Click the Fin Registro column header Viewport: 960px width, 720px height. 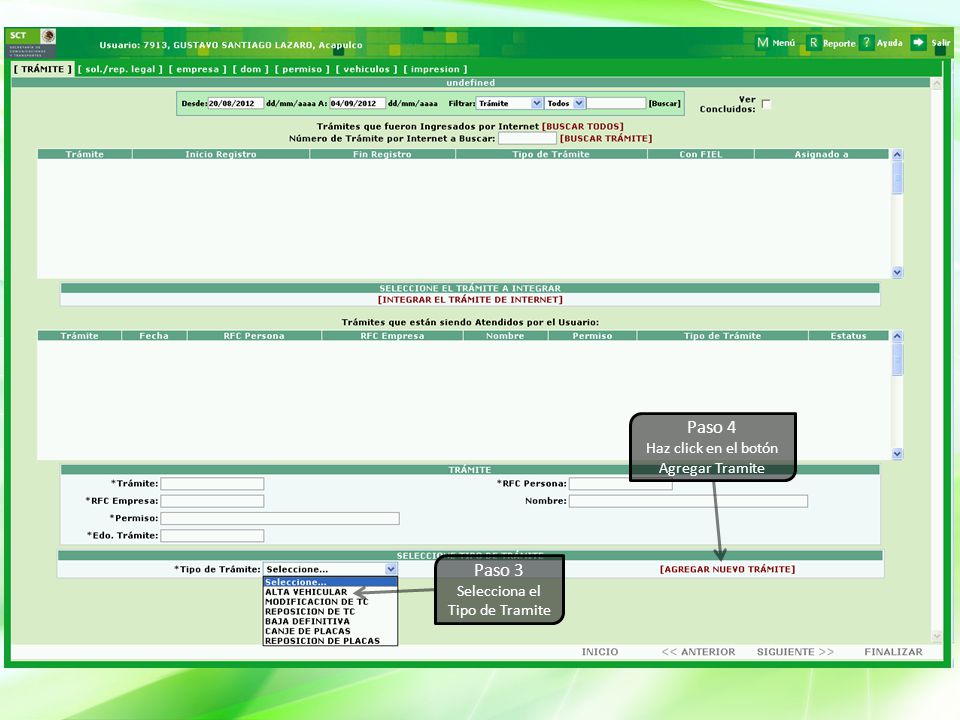tap(382, 154)
